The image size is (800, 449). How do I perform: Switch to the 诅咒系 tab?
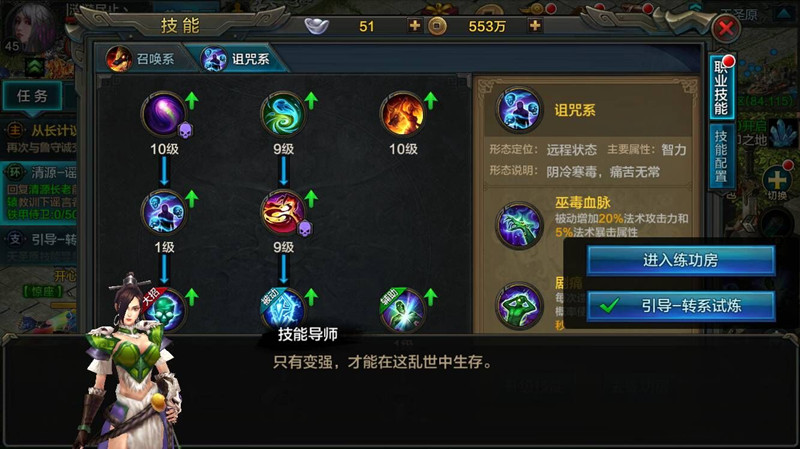point(237,58)
